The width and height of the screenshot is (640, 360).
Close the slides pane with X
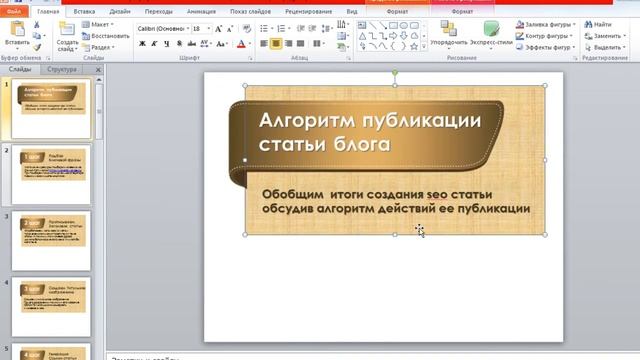(x=98, y=70)
